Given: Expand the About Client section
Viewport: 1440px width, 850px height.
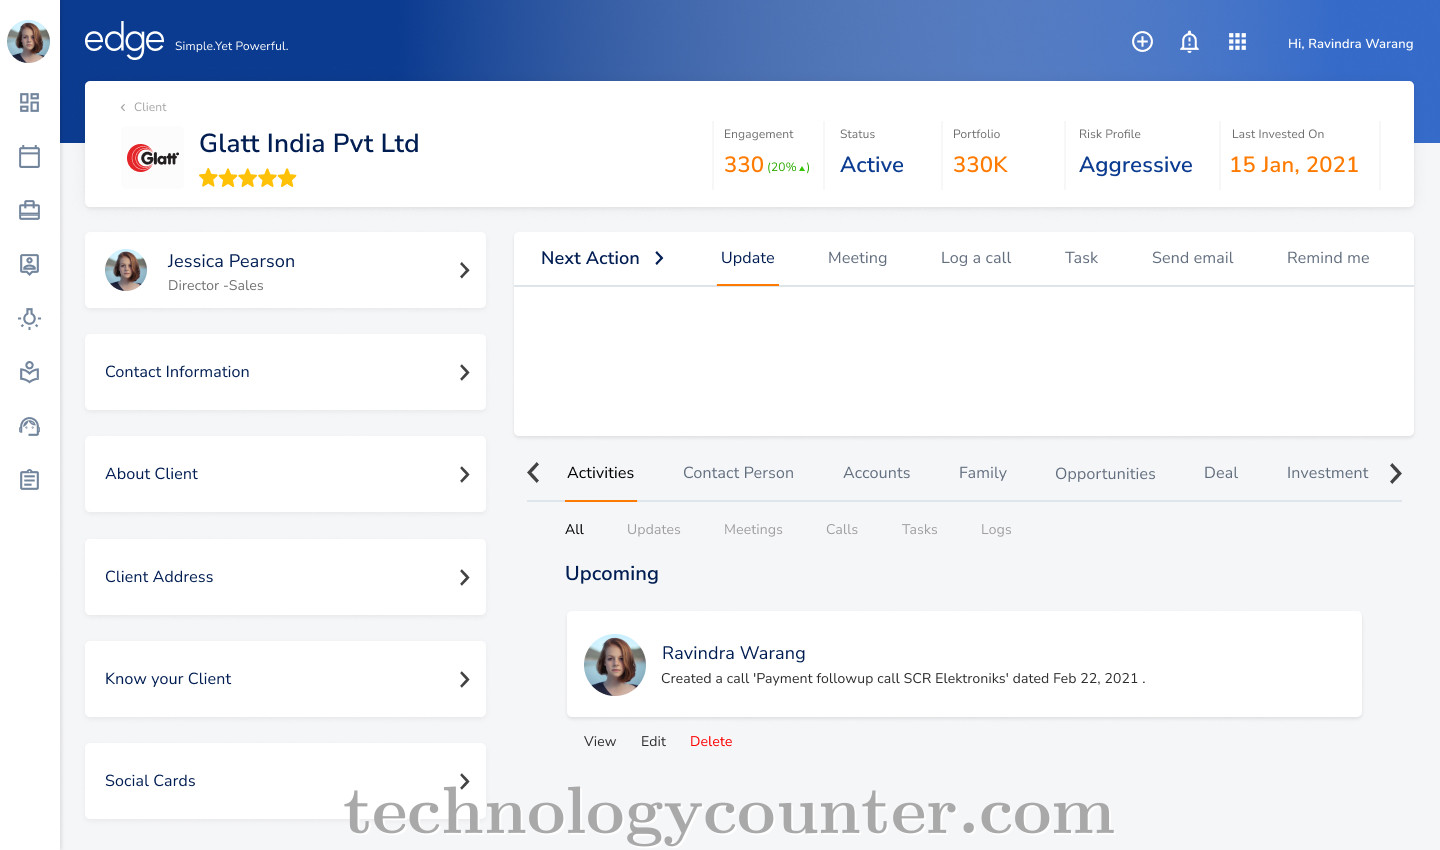Looking at the screenshot, I should point(285,474).
